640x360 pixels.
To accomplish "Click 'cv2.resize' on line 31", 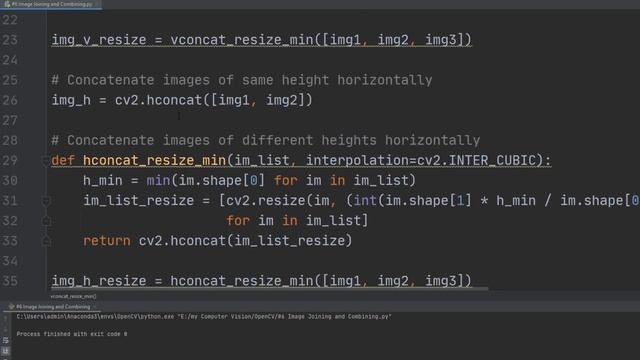I will tap(266, 201).
